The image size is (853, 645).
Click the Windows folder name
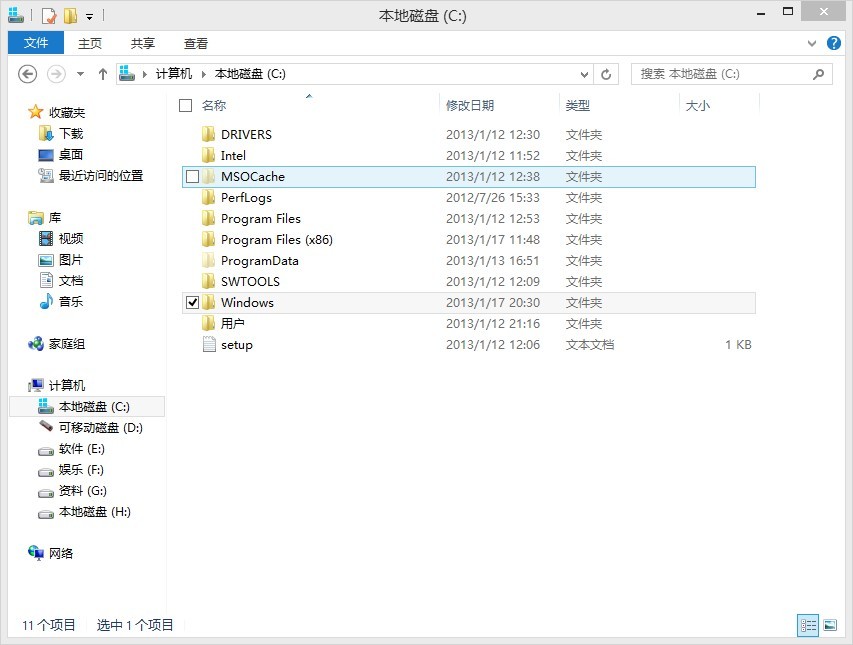pos(248,302)
